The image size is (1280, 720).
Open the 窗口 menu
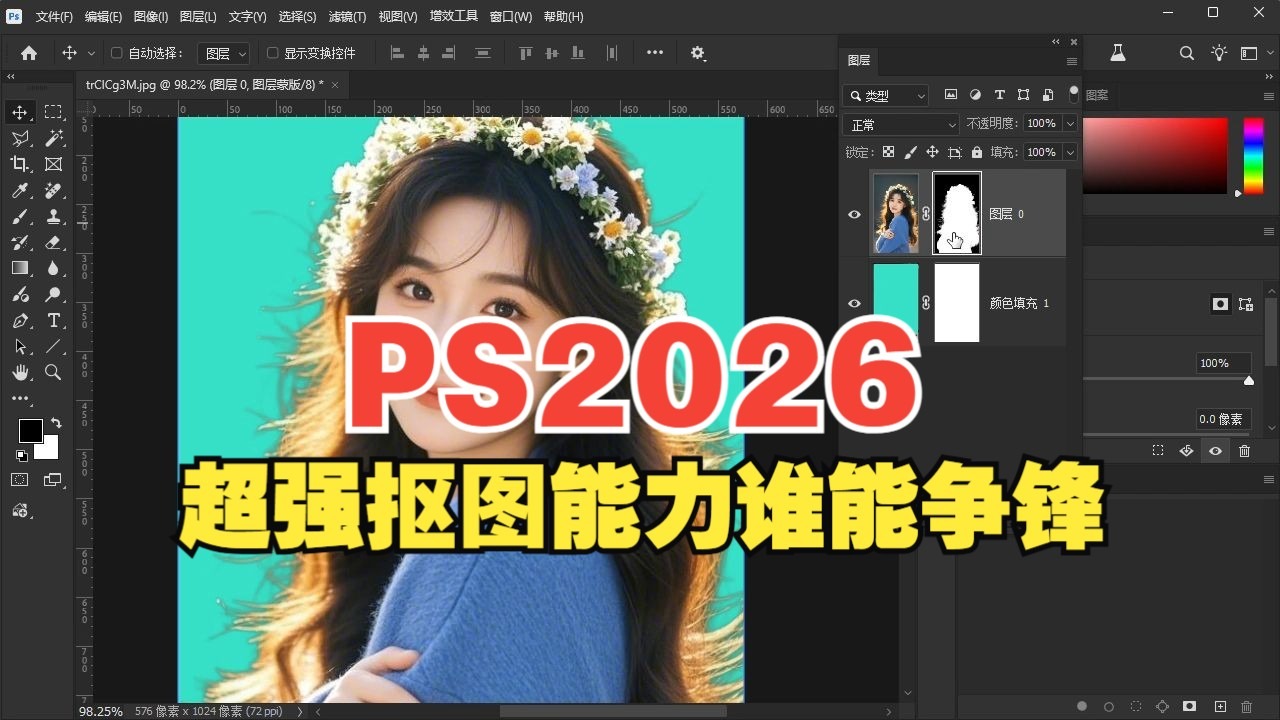(511, 16)
